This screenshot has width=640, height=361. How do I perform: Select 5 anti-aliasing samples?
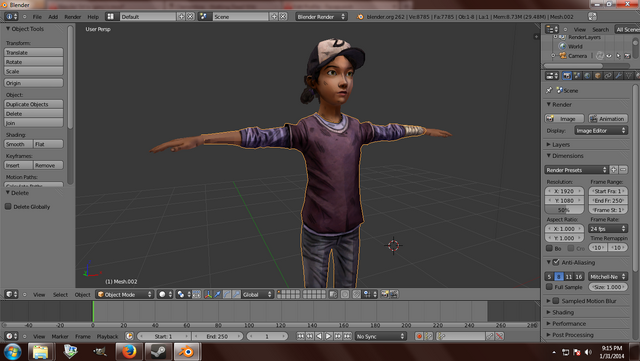pyautogui.click(x=549, y=276)
